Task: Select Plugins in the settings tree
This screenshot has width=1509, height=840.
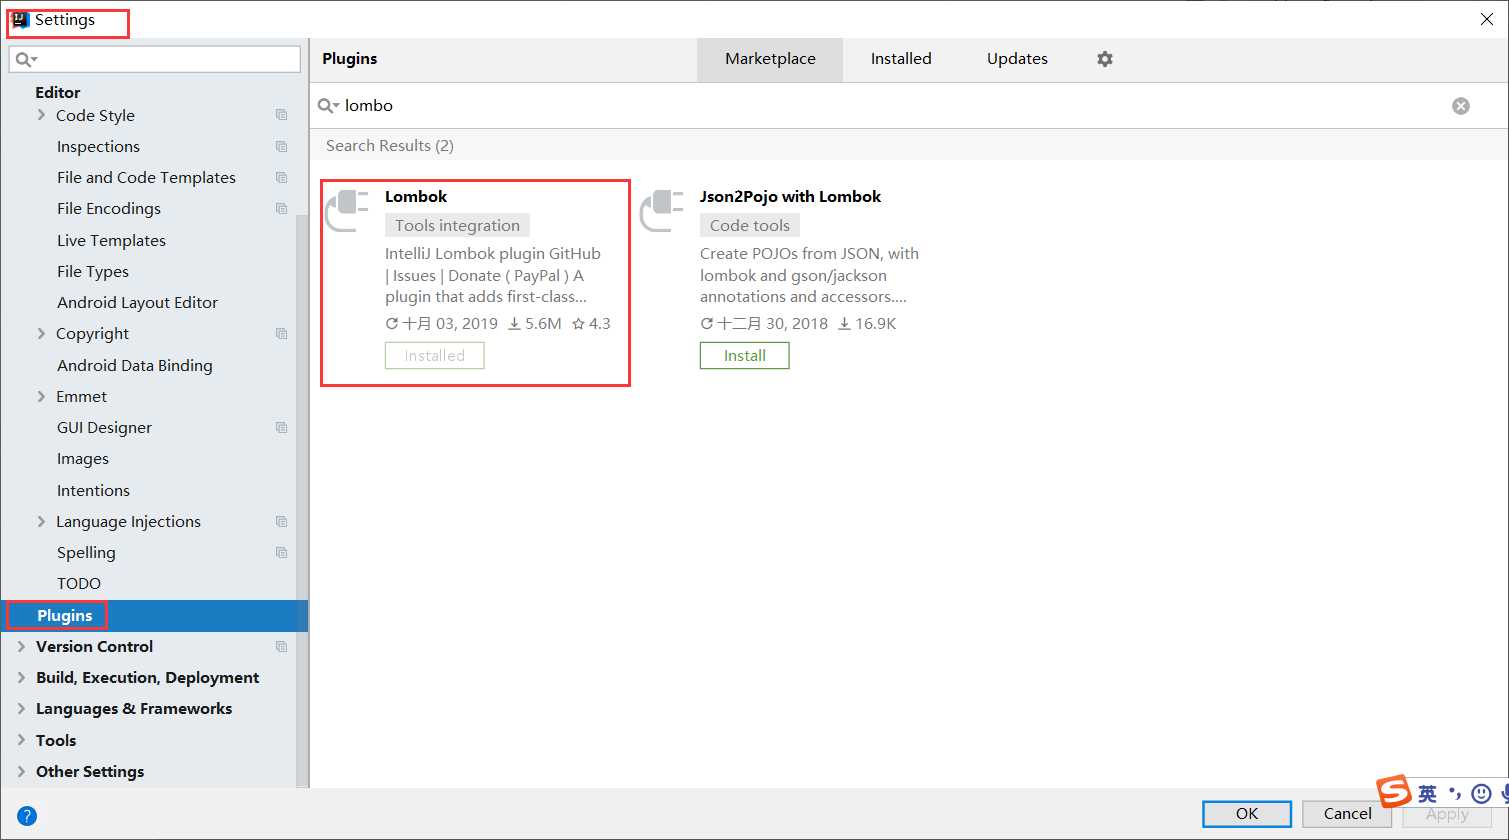Action: 154,616
